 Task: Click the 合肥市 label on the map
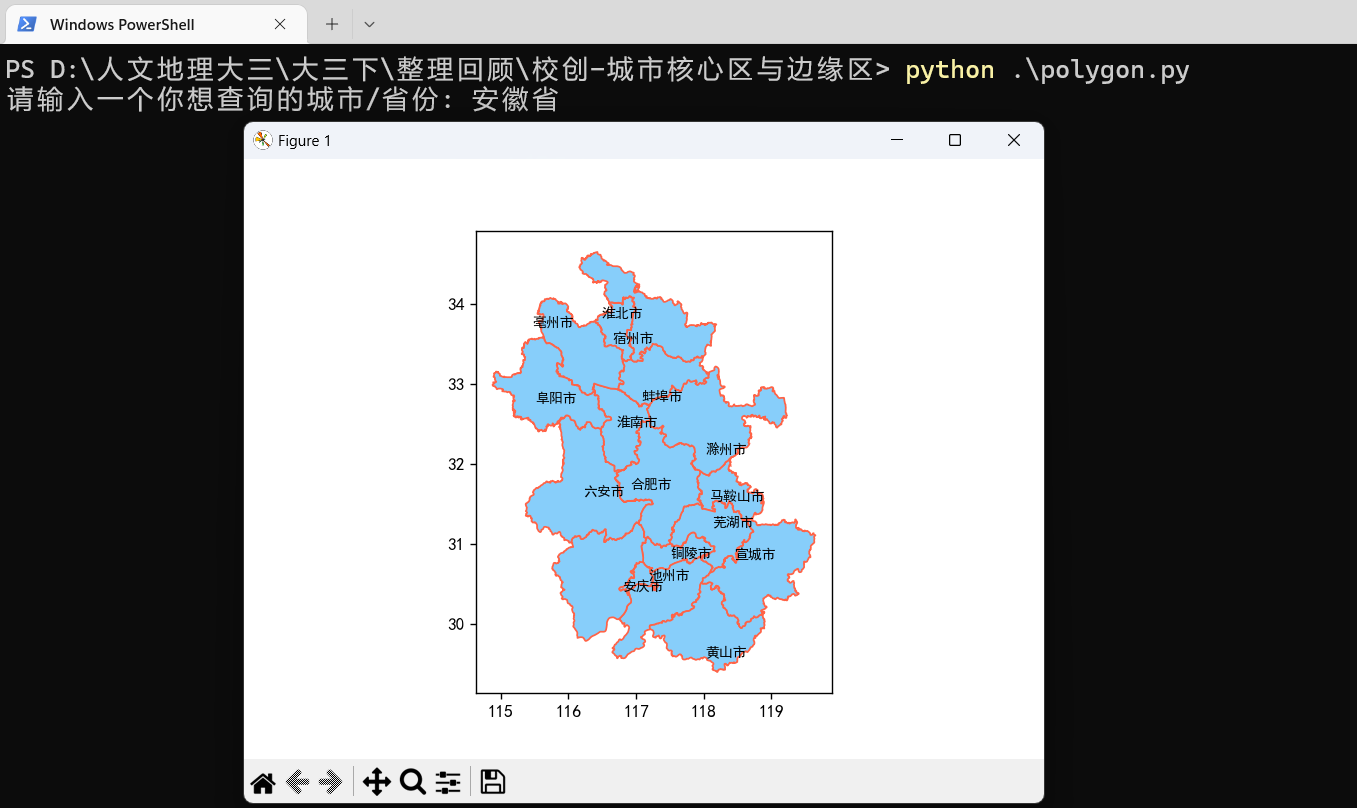tap(651, 484)
